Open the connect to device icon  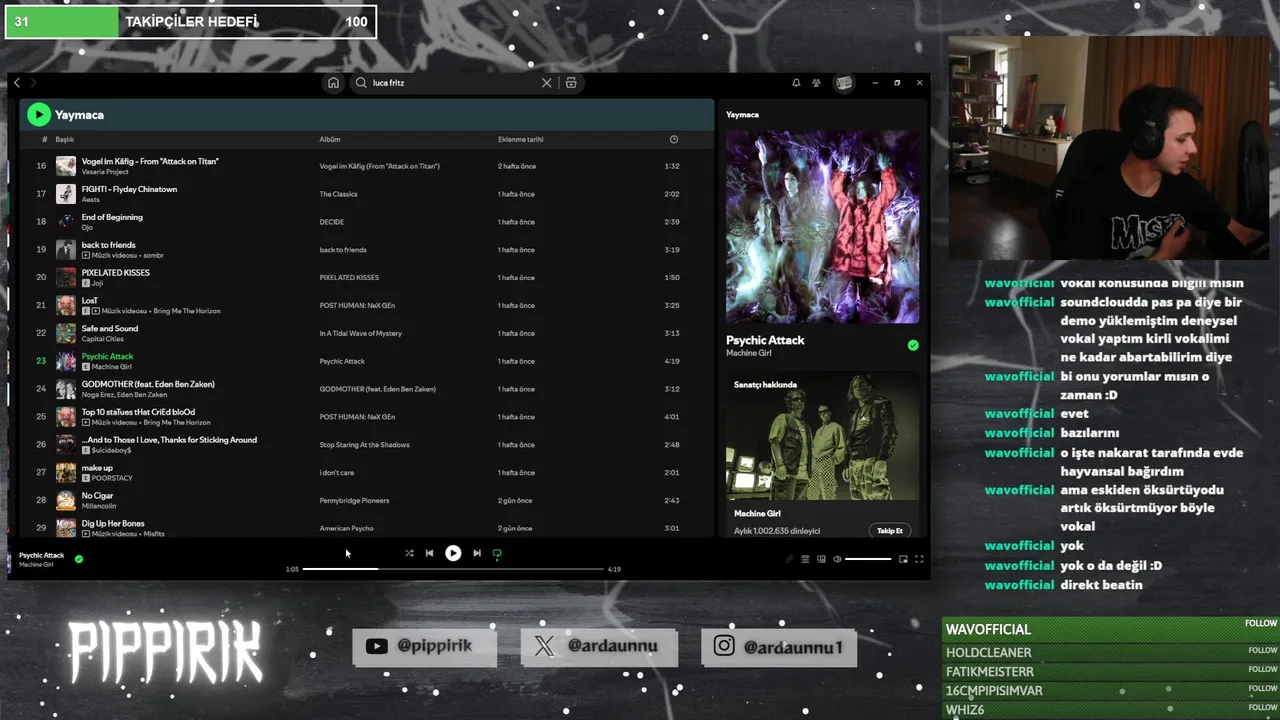(x=821, y=559)
